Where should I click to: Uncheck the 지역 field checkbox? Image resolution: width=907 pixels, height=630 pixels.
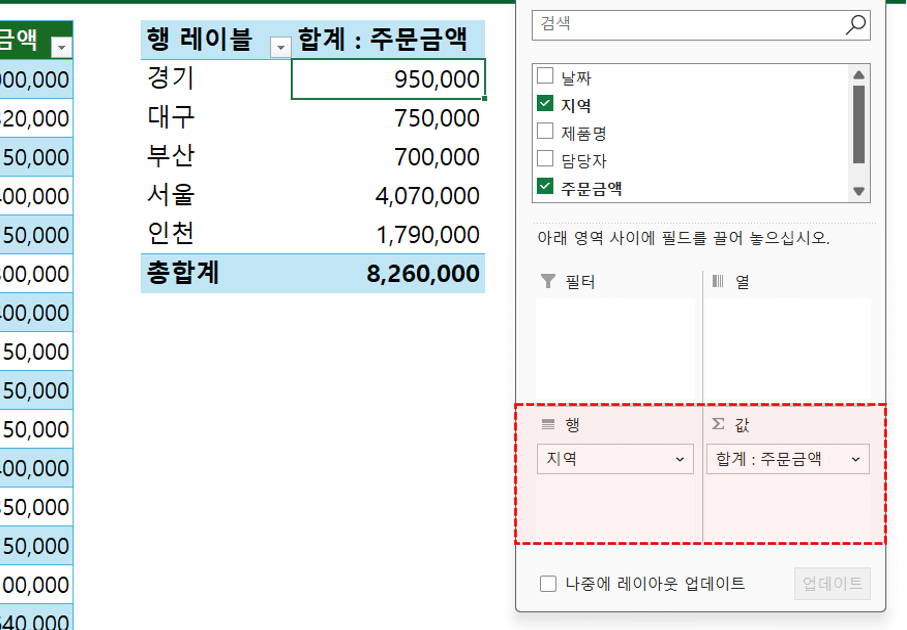[546, 102]
